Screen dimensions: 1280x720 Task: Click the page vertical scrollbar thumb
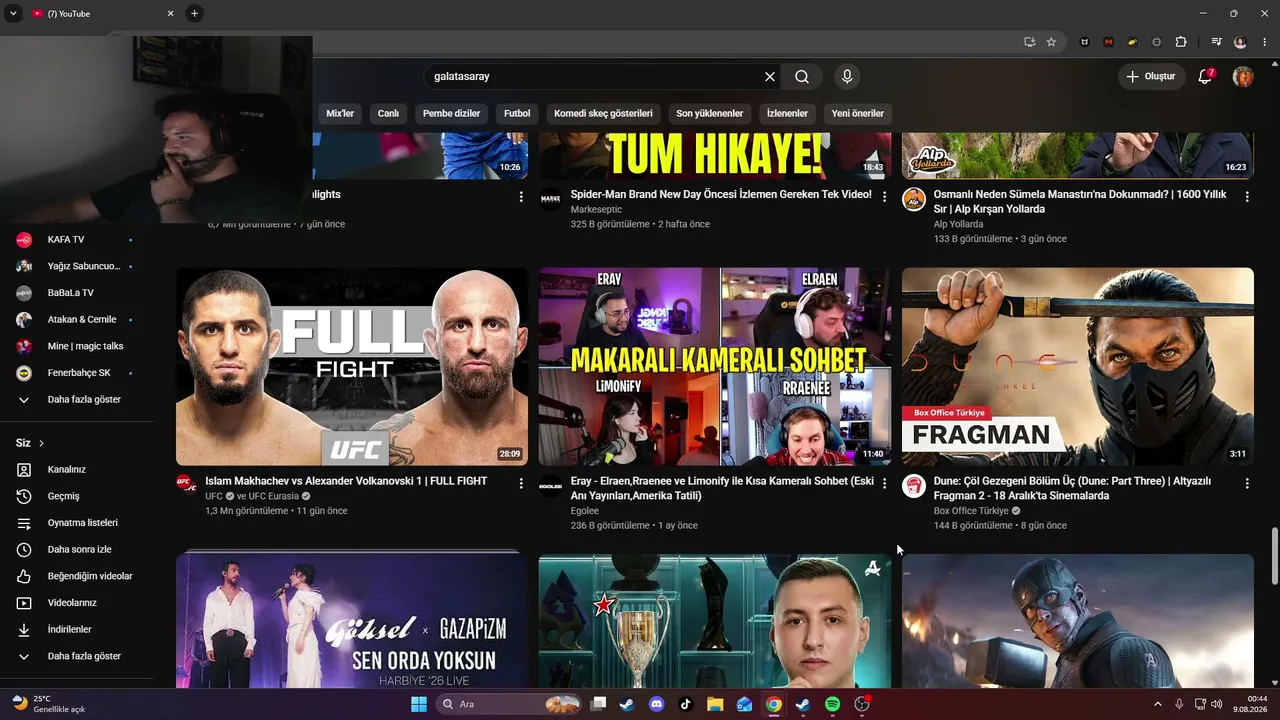coord(1274,556)
